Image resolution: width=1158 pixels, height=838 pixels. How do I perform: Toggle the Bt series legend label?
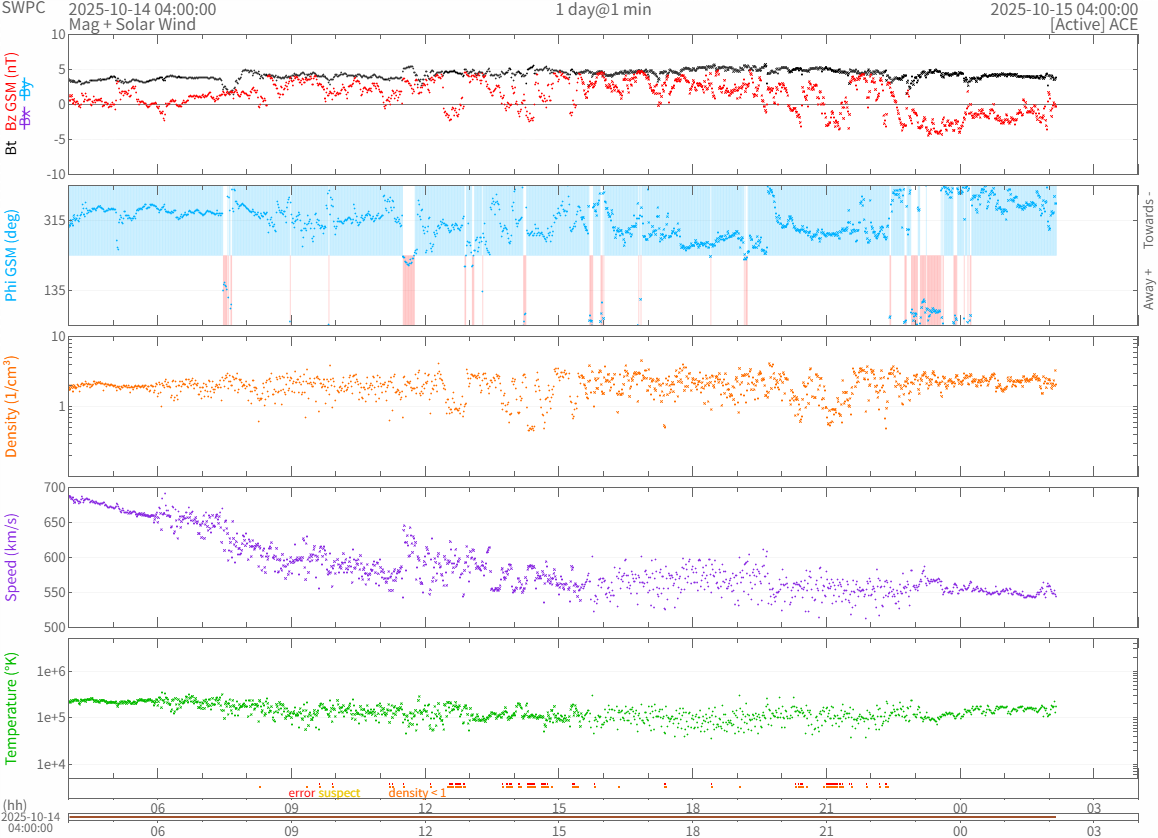click(12, 147)
